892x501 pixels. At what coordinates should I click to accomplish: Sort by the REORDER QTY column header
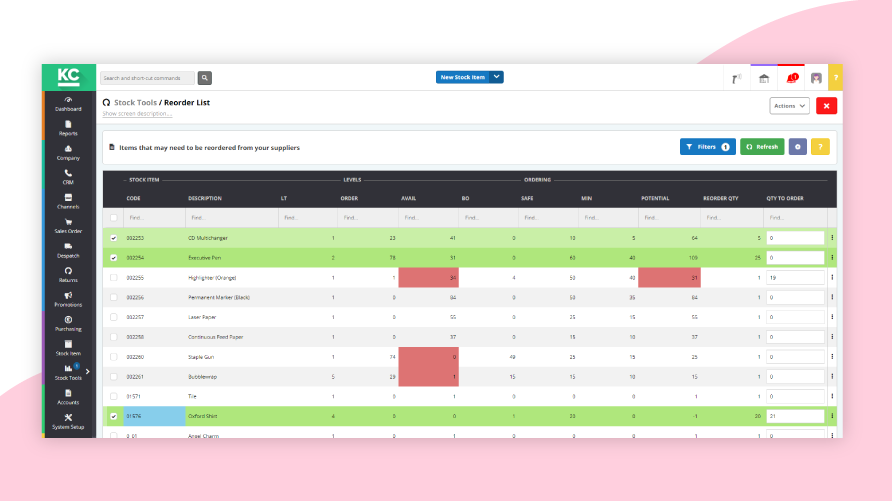720,198
